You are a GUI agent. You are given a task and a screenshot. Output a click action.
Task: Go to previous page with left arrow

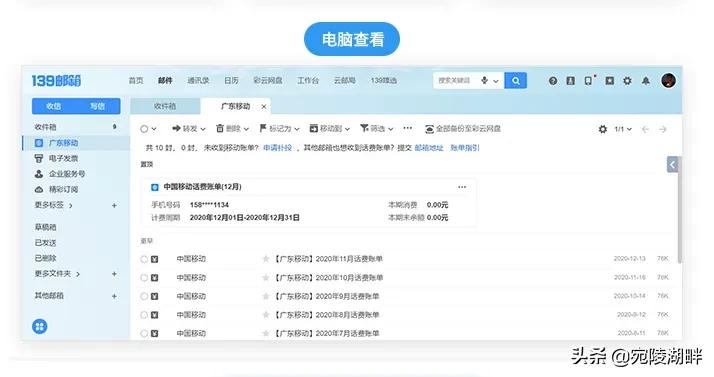click(x=645, y=129)
